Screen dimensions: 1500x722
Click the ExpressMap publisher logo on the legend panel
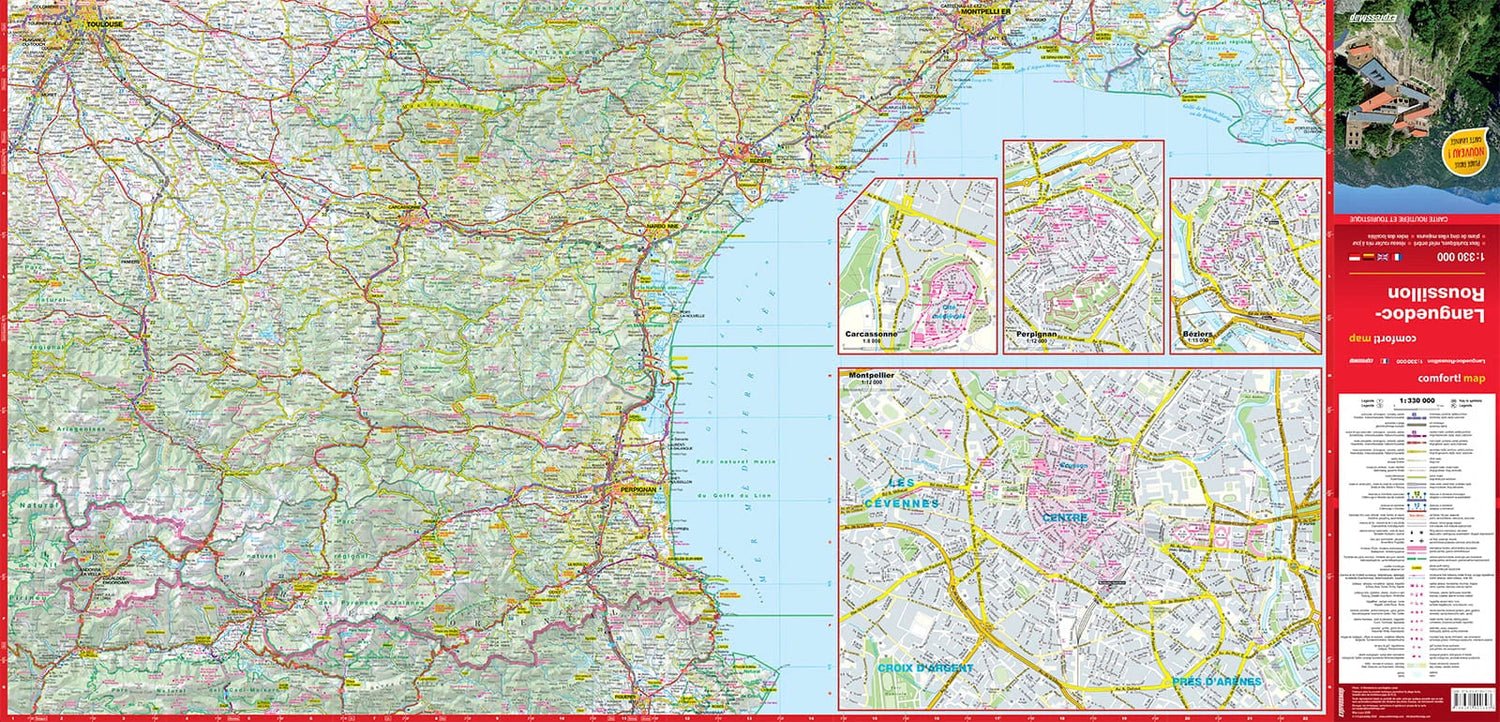coord(1341,700)
